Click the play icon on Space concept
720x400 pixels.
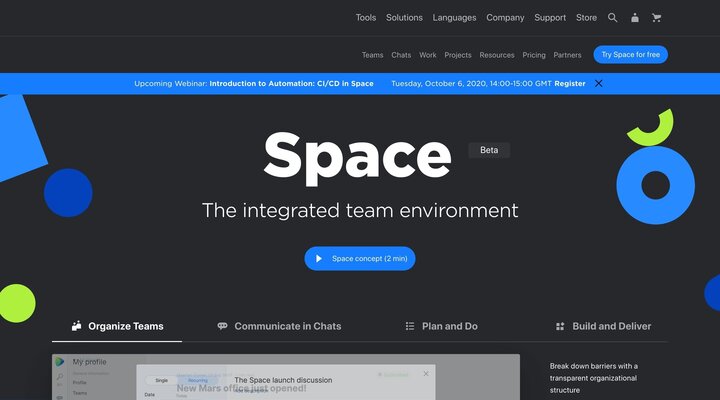click(x=319, y=258)
